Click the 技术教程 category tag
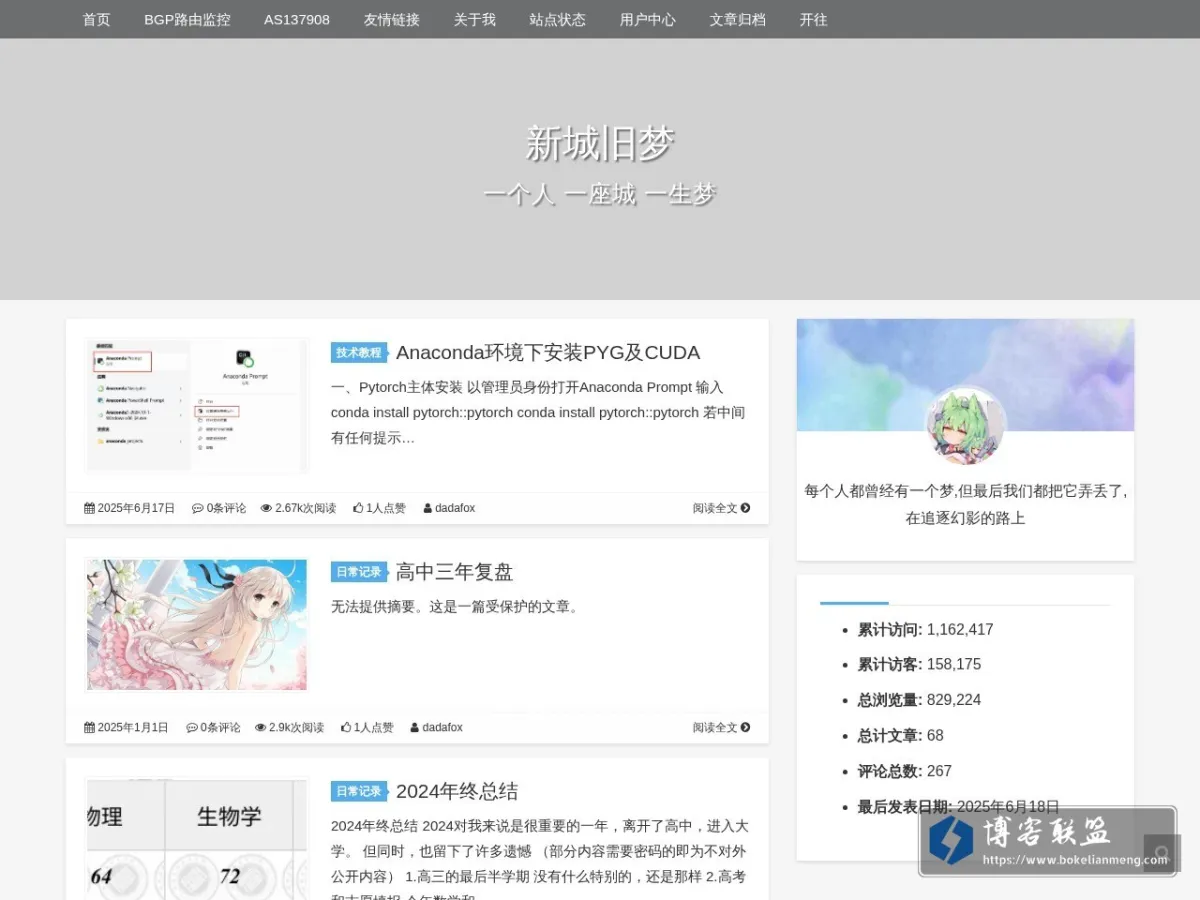 tap(359, 352)
